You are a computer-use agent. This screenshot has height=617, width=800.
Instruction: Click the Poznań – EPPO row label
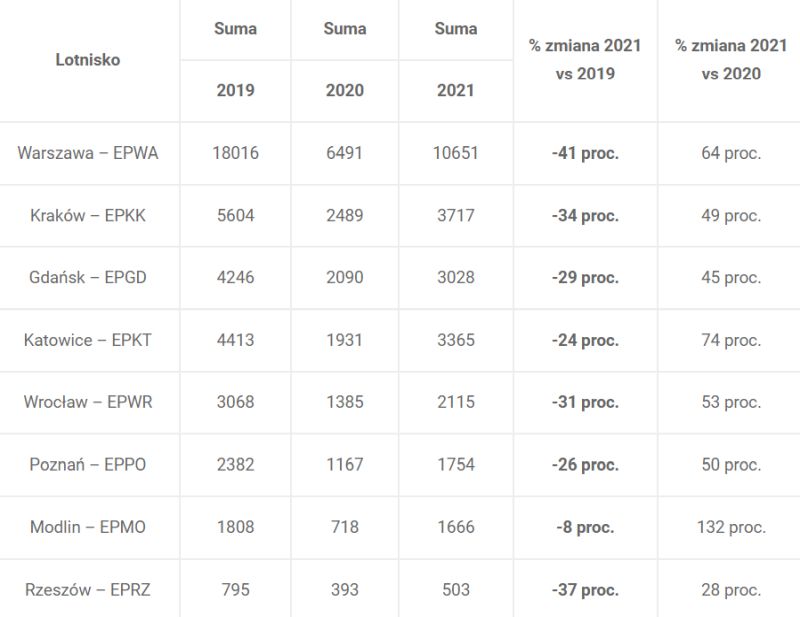[x=88, y=464]
